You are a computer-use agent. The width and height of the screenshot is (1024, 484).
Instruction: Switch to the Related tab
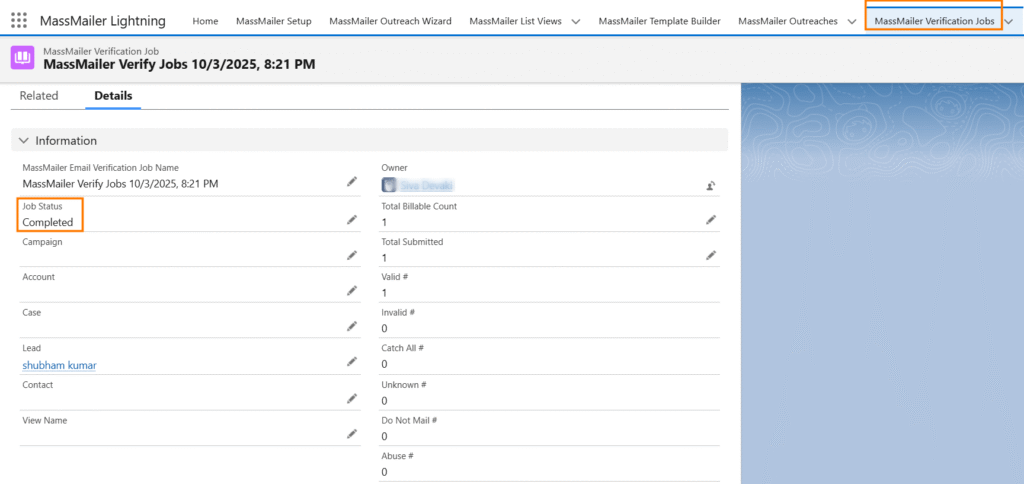(39, 96)
